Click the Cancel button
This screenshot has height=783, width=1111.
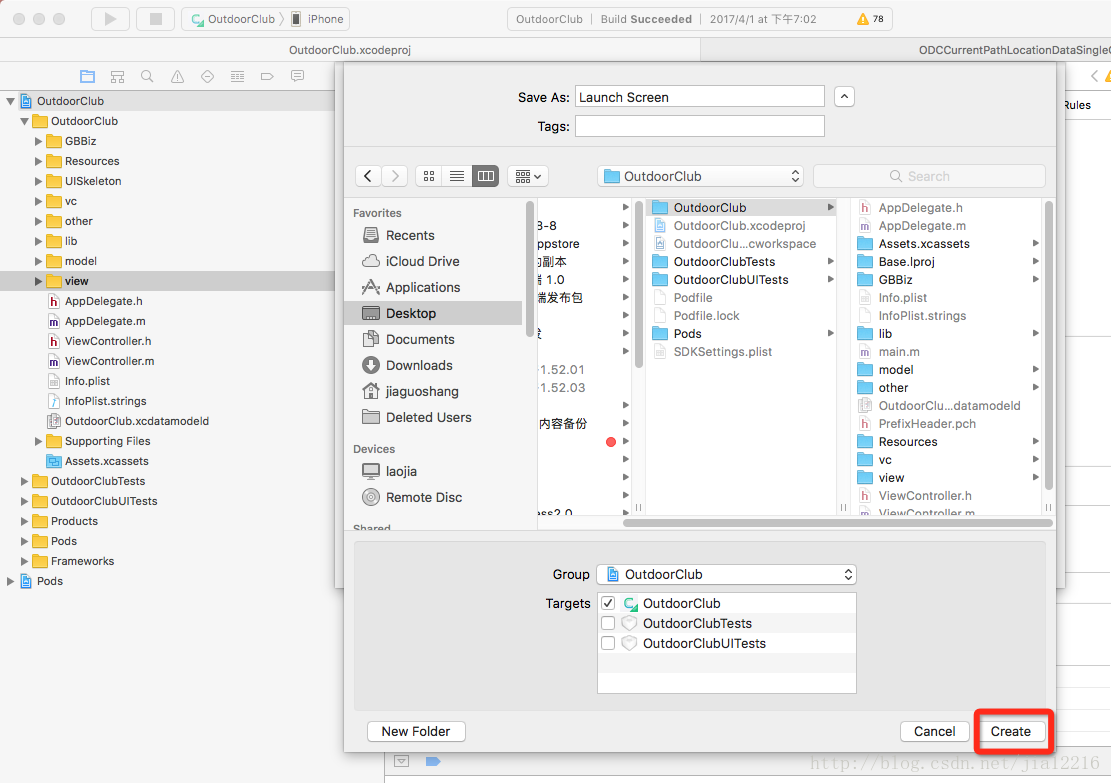pos(934,731)
